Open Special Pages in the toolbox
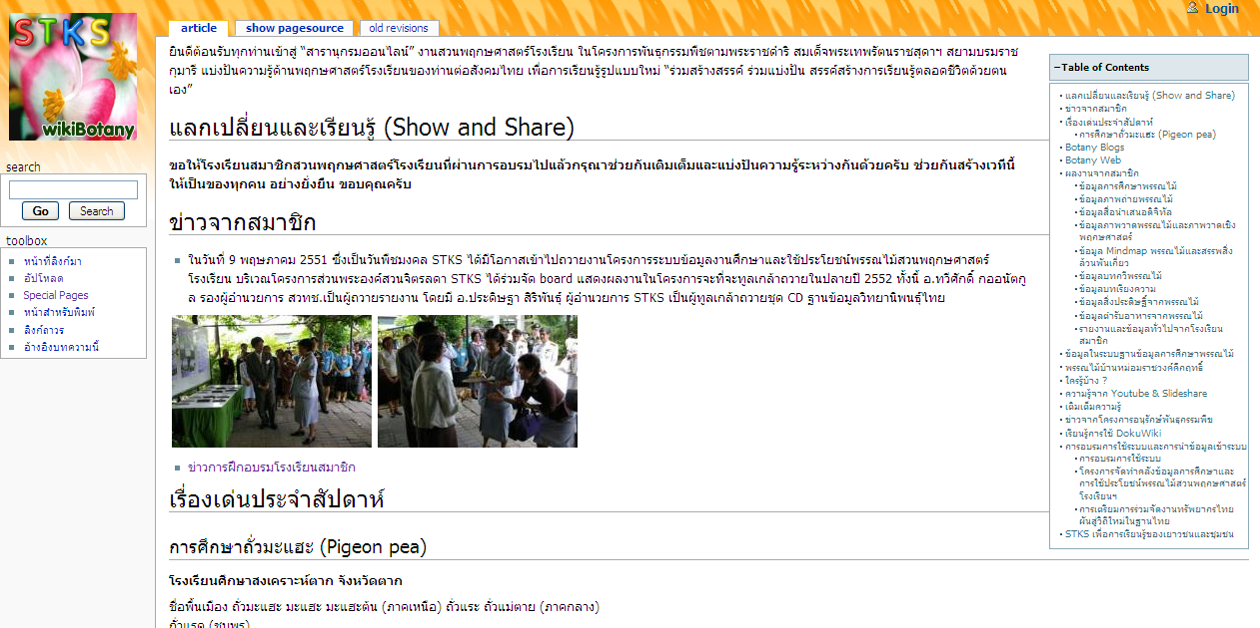The width and height of the screenshot is (1260, 628). point(56,295)
